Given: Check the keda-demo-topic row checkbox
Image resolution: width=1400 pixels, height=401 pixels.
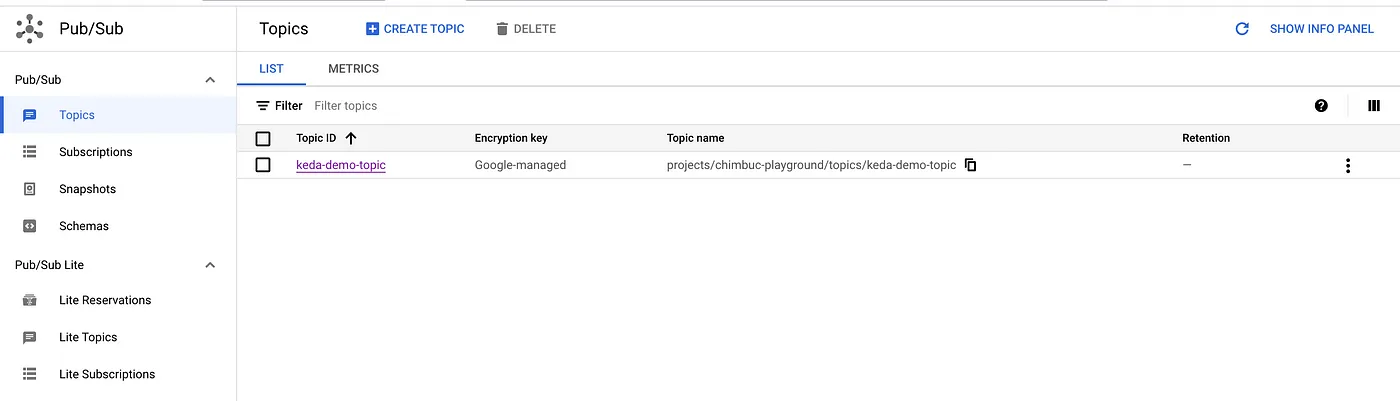Looking at the screenshot, I should 263,165.
